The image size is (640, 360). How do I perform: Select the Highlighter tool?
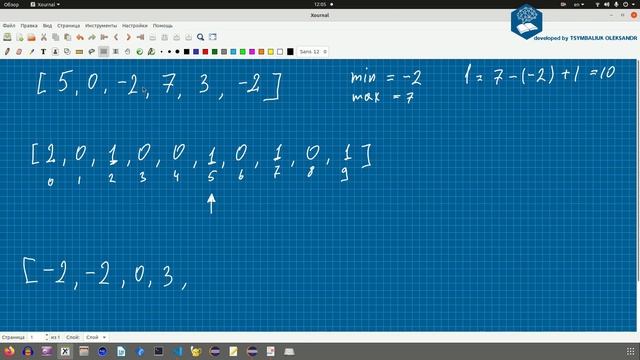[x=31, y=52]
